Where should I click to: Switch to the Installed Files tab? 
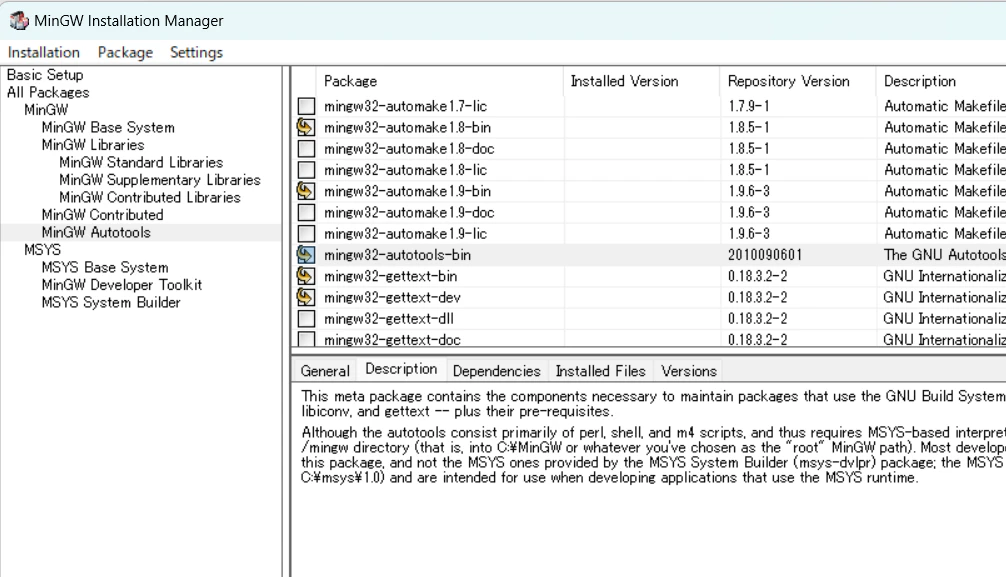601,371
